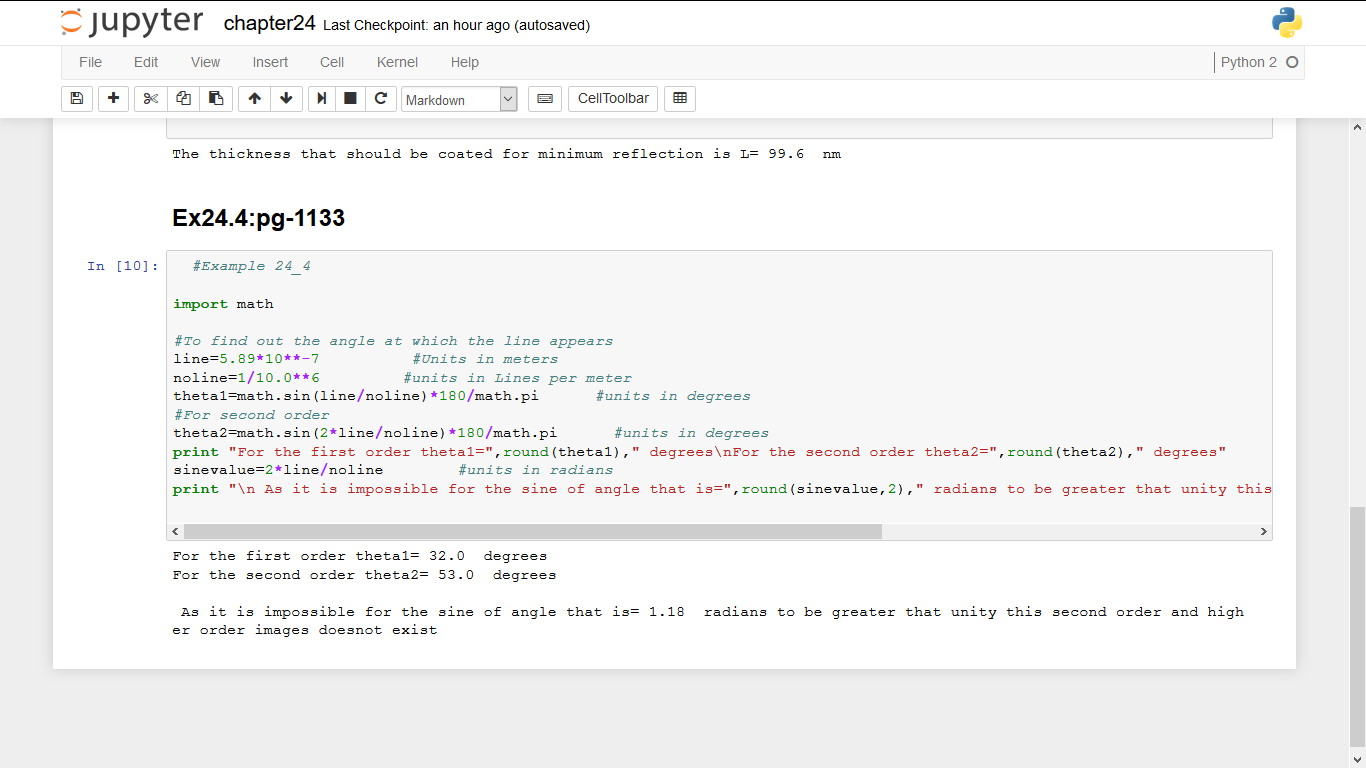
Task: Click the Jupyter logo
Action: (x=131, y=23)
